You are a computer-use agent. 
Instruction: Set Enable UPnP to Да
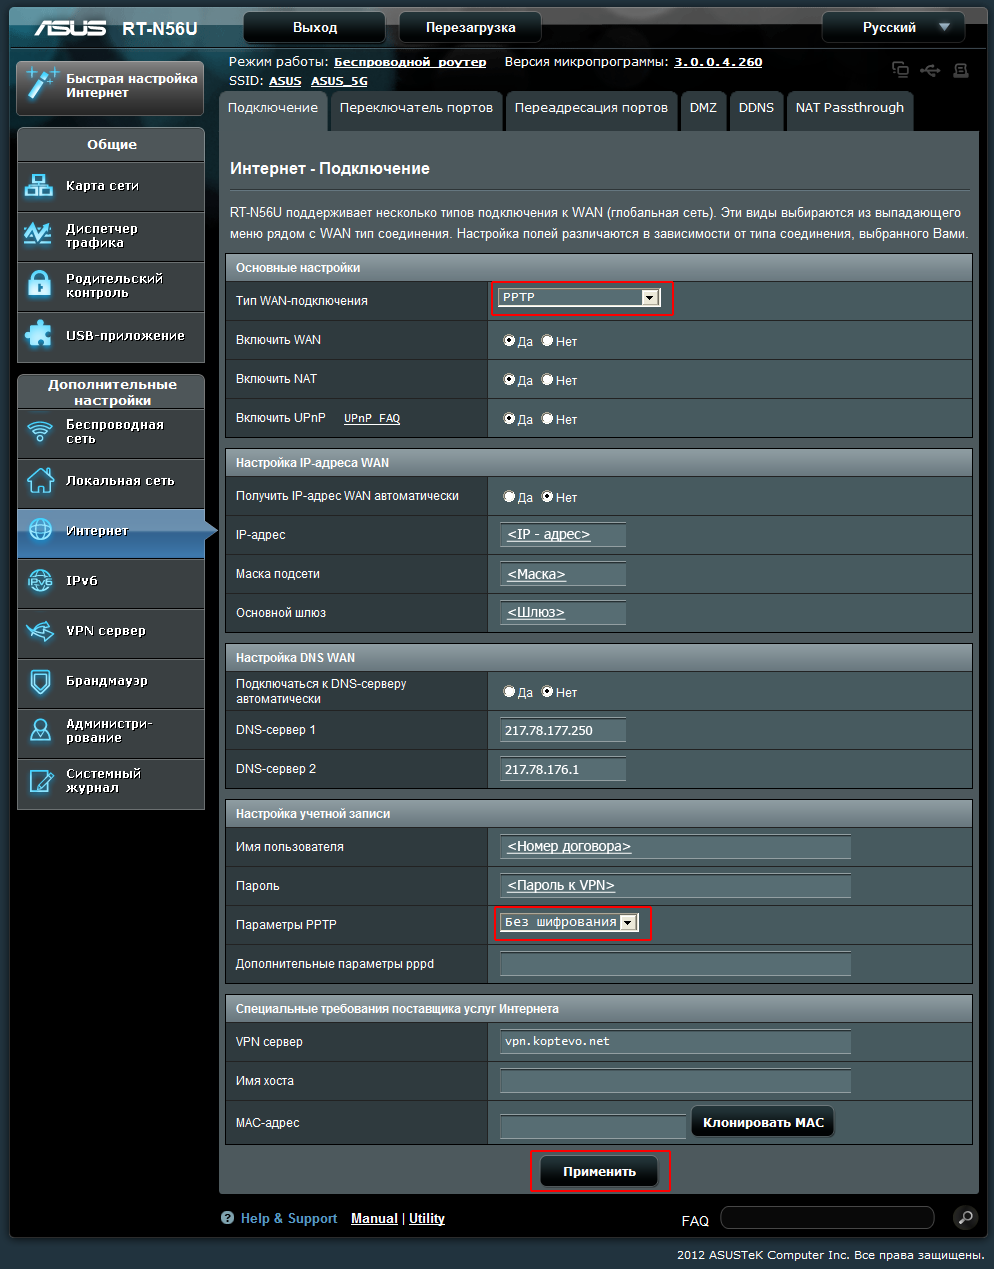pos(509,418)
